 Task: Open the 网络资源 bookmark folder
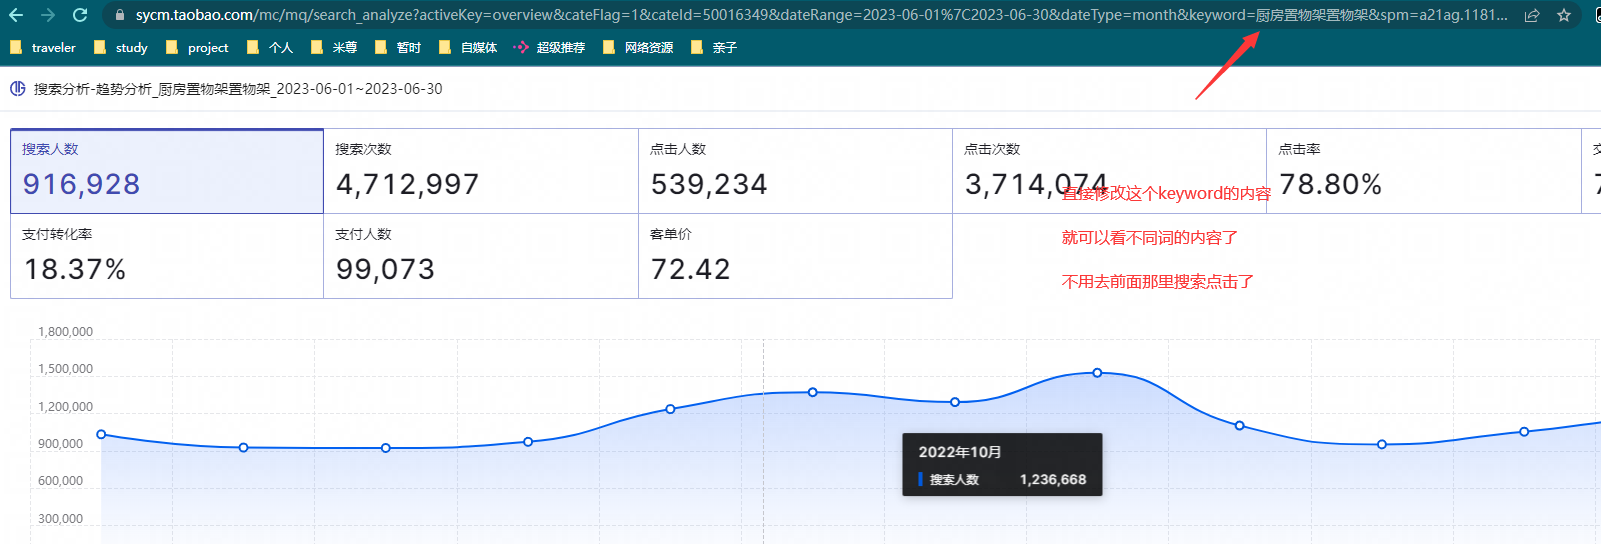(x=638, y=47)
